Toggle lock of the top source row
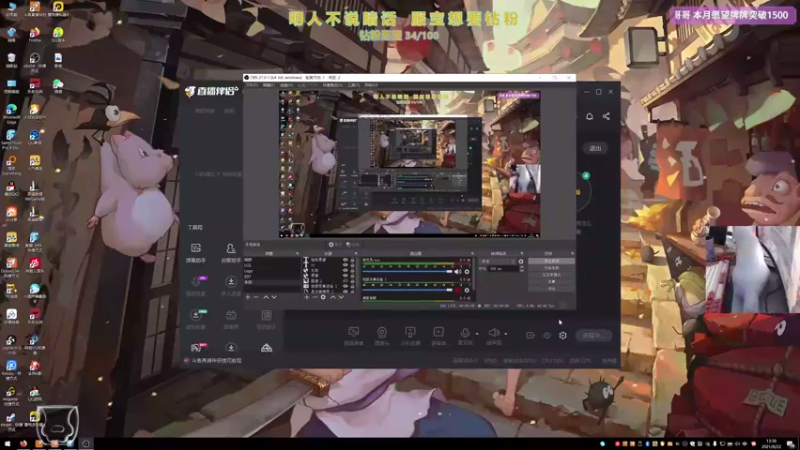 click(352, 260)
